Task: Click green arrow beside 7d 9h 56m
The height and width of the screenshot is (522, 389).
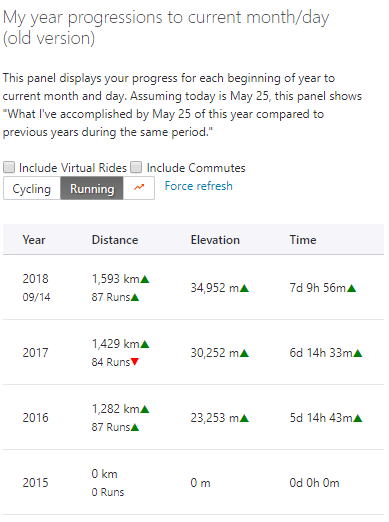Action: [352, 288]
